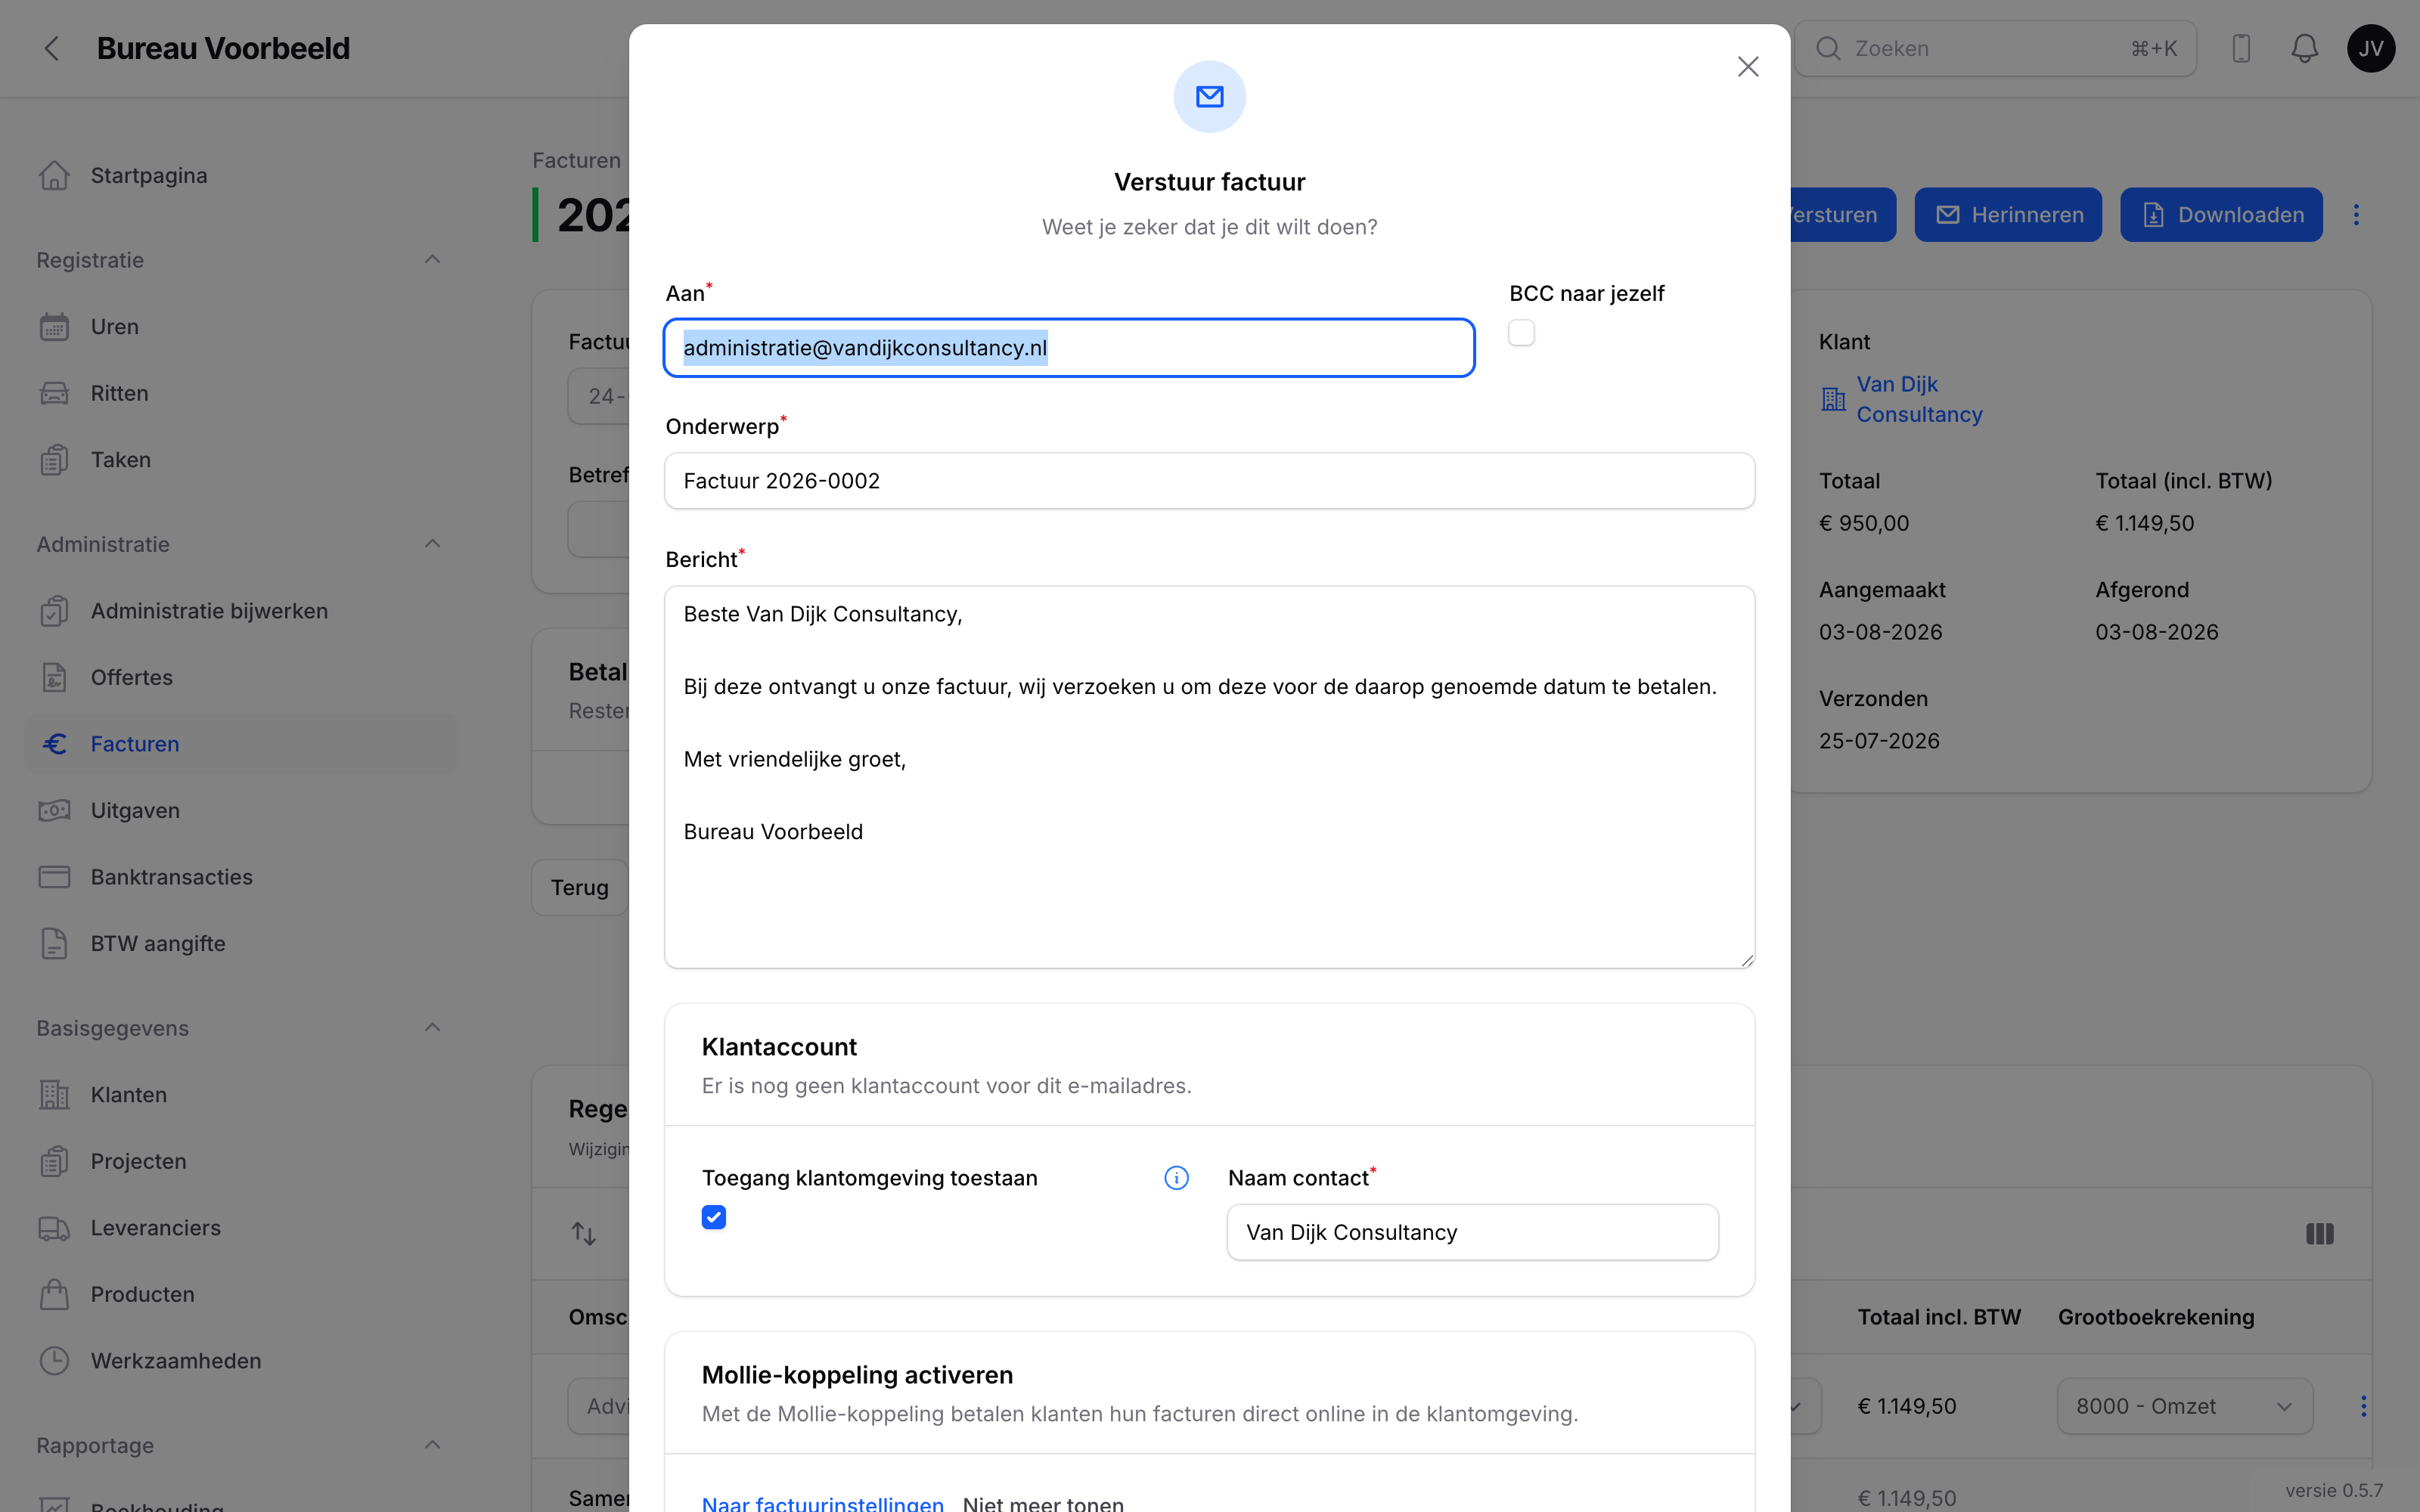Screen dimensions: 2420x1512
Task: Open Ritten car icon in sidebar
Action: [x=54, y=393]
